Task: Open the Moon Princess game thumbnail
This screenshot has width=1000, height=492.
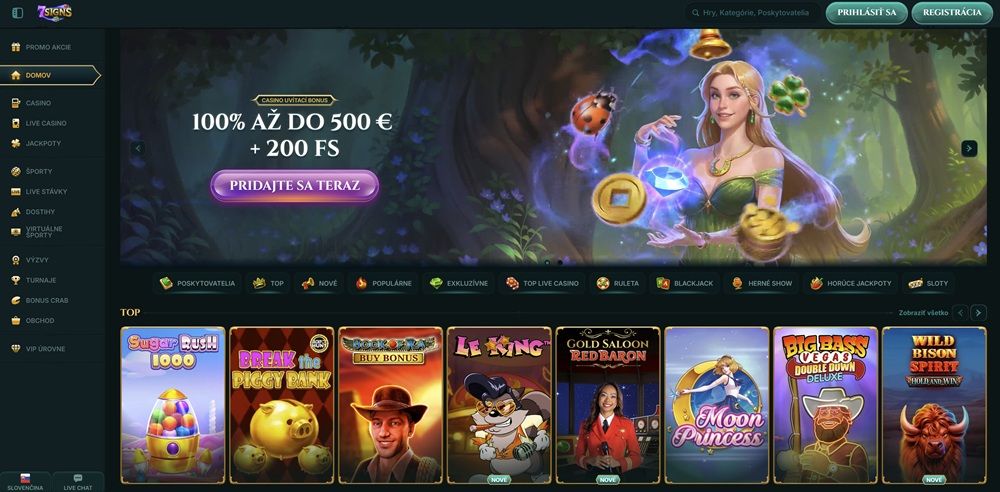Action: click(x=717, y=405)
